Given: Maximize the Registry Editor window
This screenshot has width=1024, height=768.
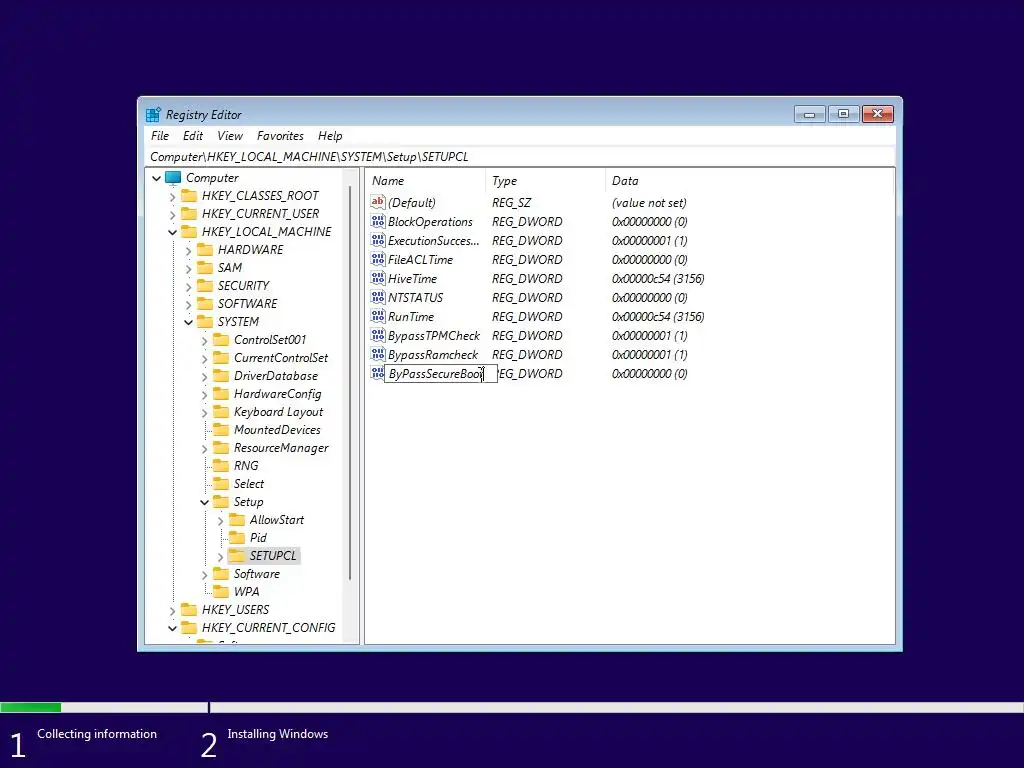Looking at the screenshot, I should (844, 114).
